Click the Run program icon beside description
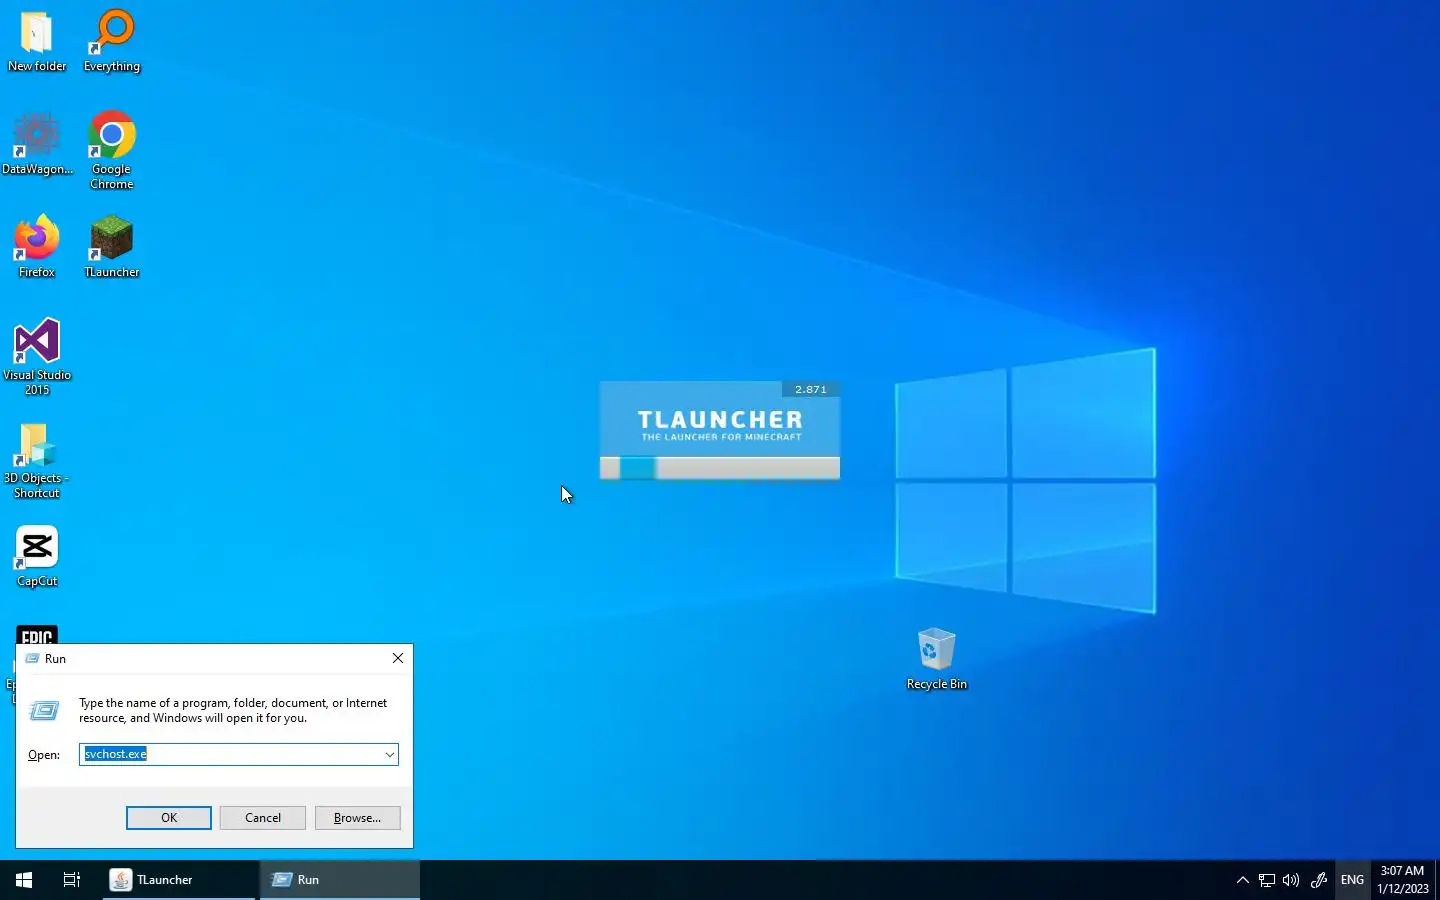Image resolution: width=1440 pixels, height=900 pixels. (44, 711)
